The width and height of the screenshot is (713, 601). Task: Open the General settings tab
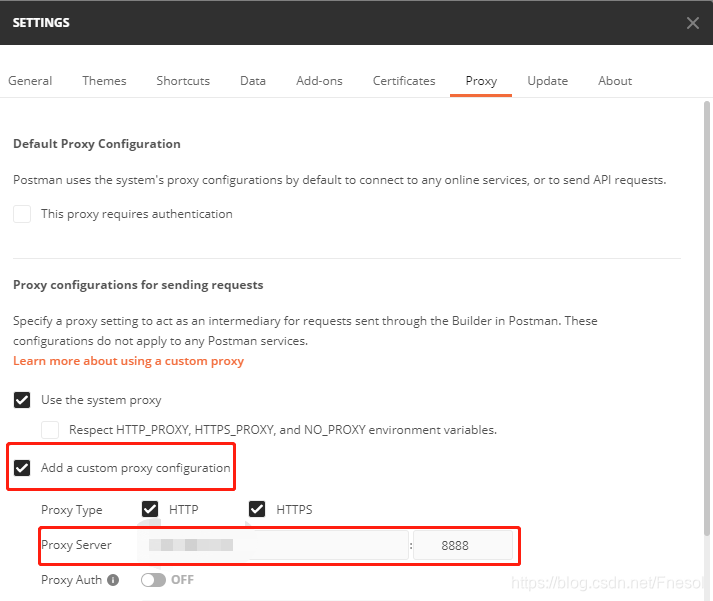[x=30, y=81]
